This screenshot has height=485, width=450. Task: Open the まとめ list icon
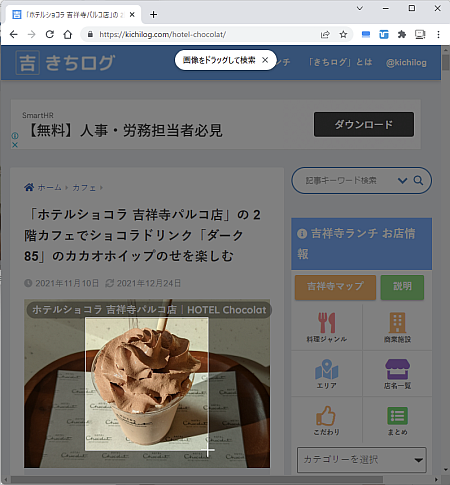397,416
